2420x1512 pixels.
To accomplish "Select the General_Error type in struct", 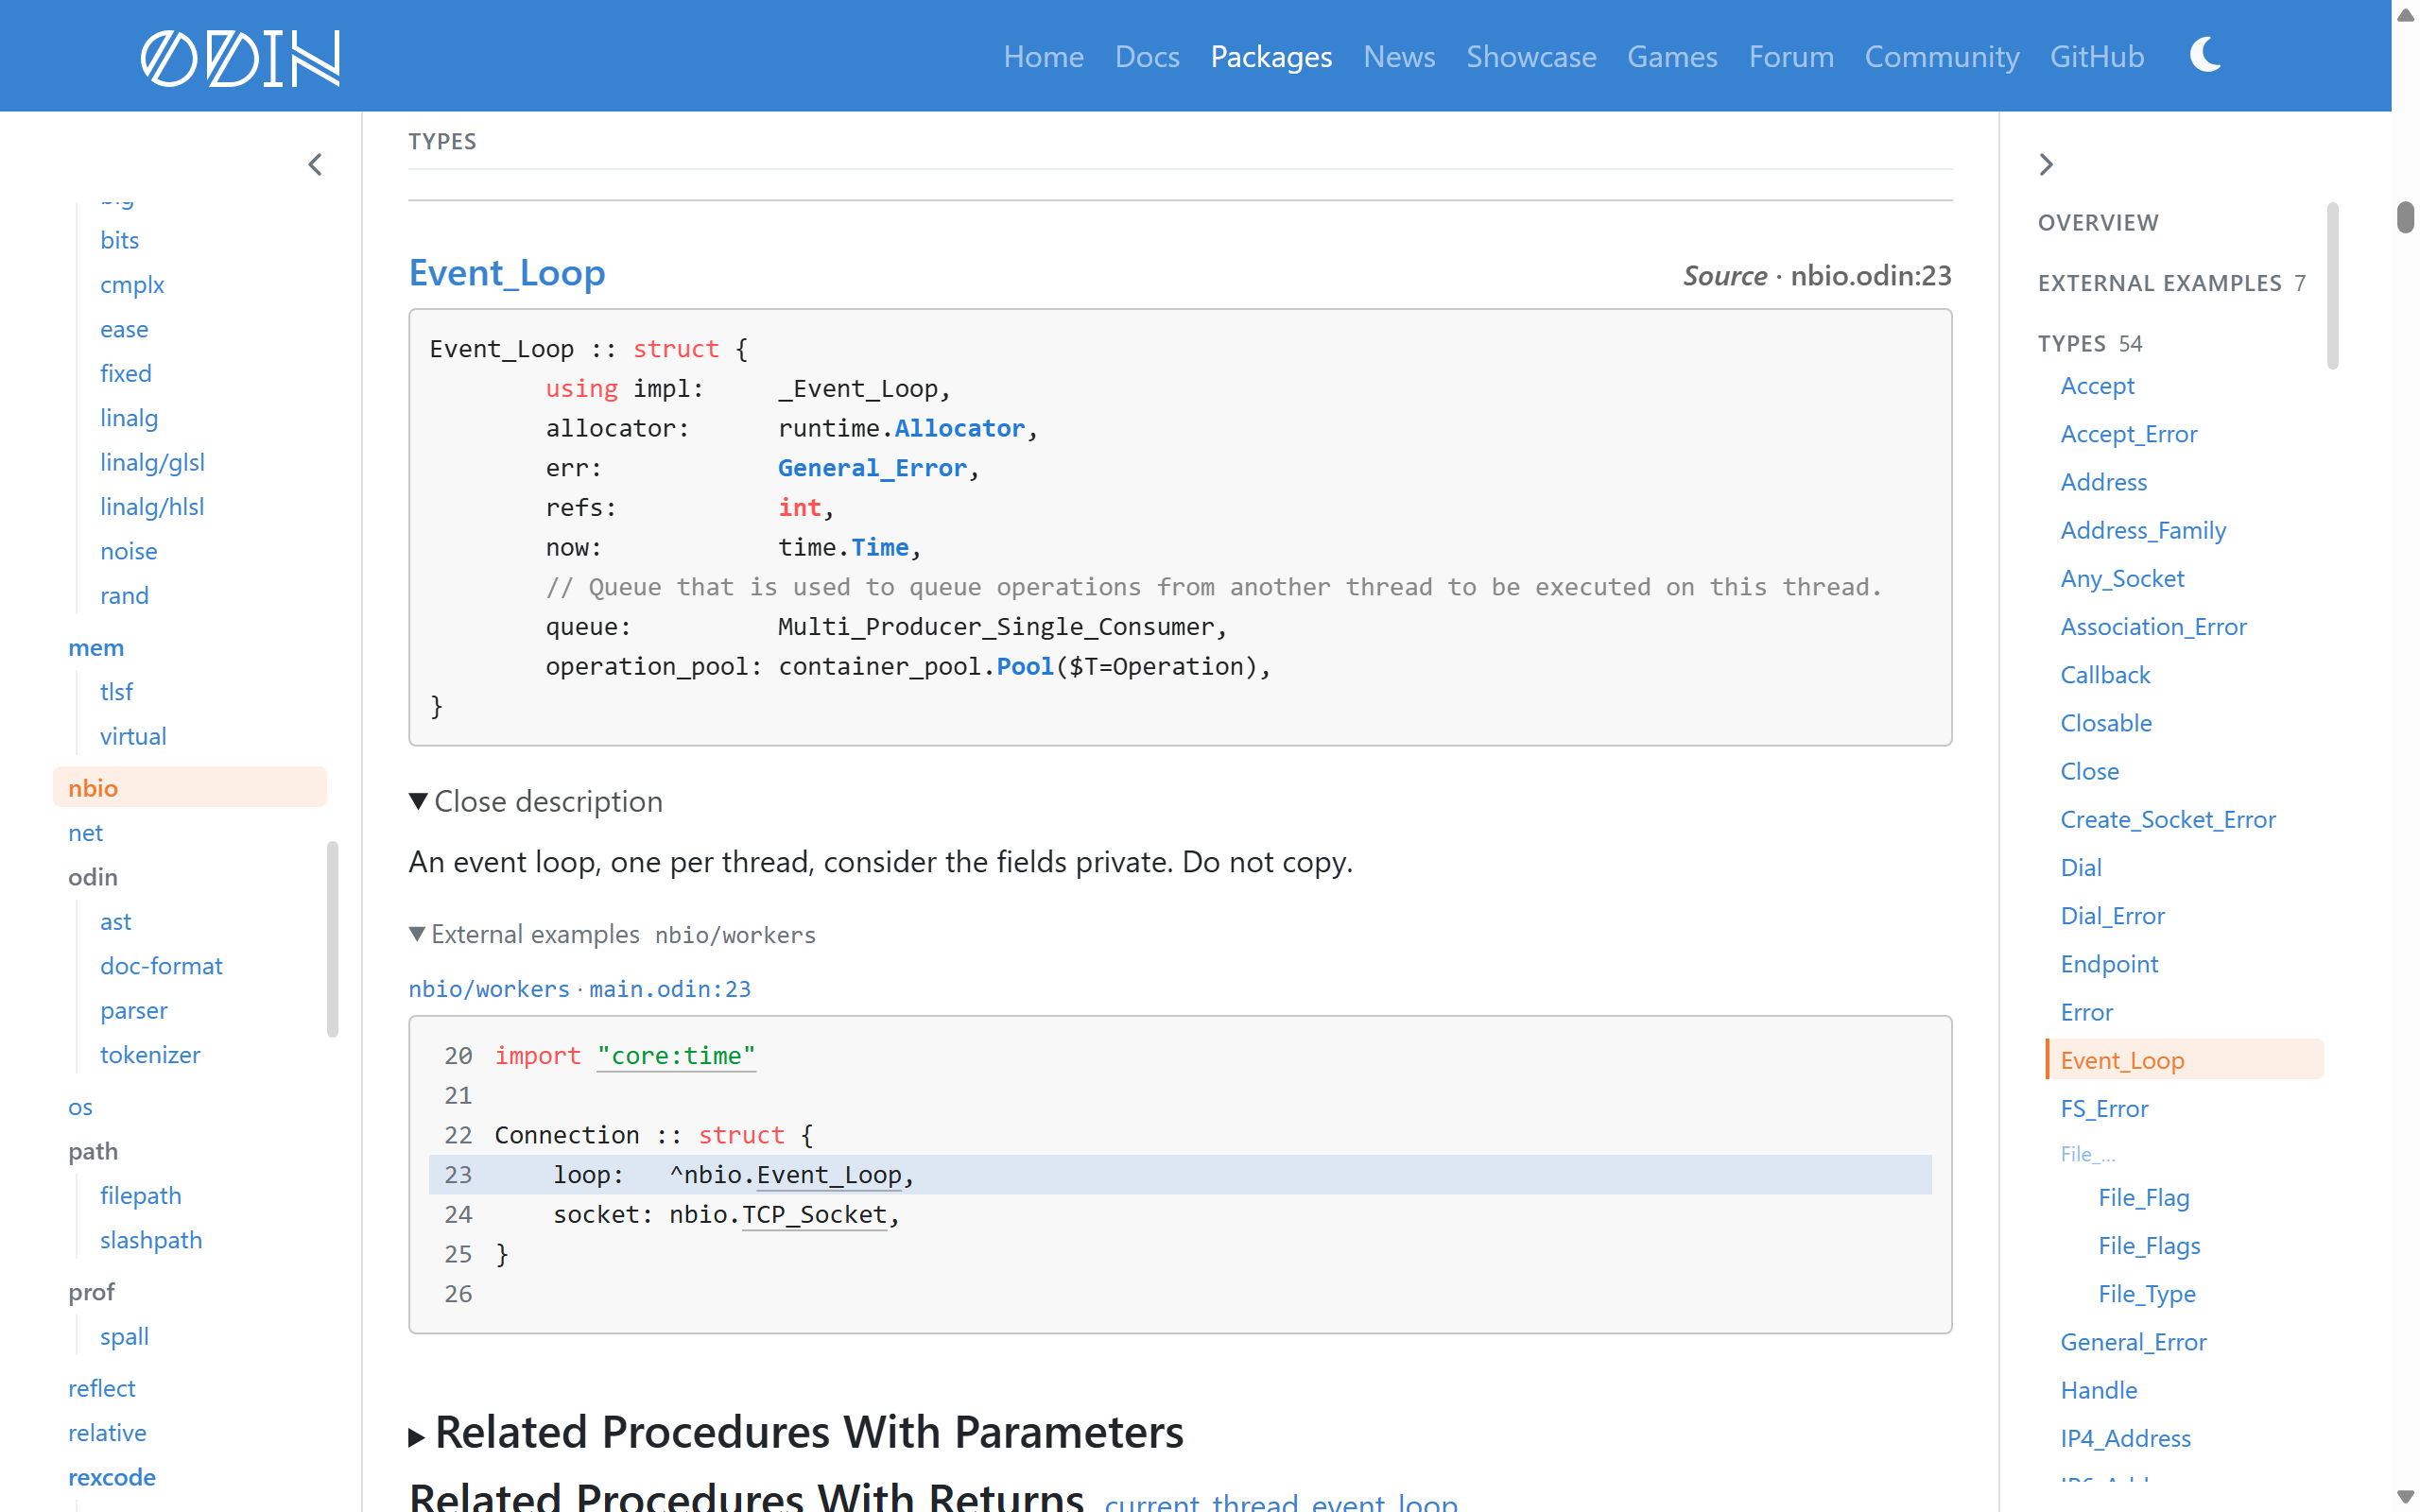I will (872, 468).
